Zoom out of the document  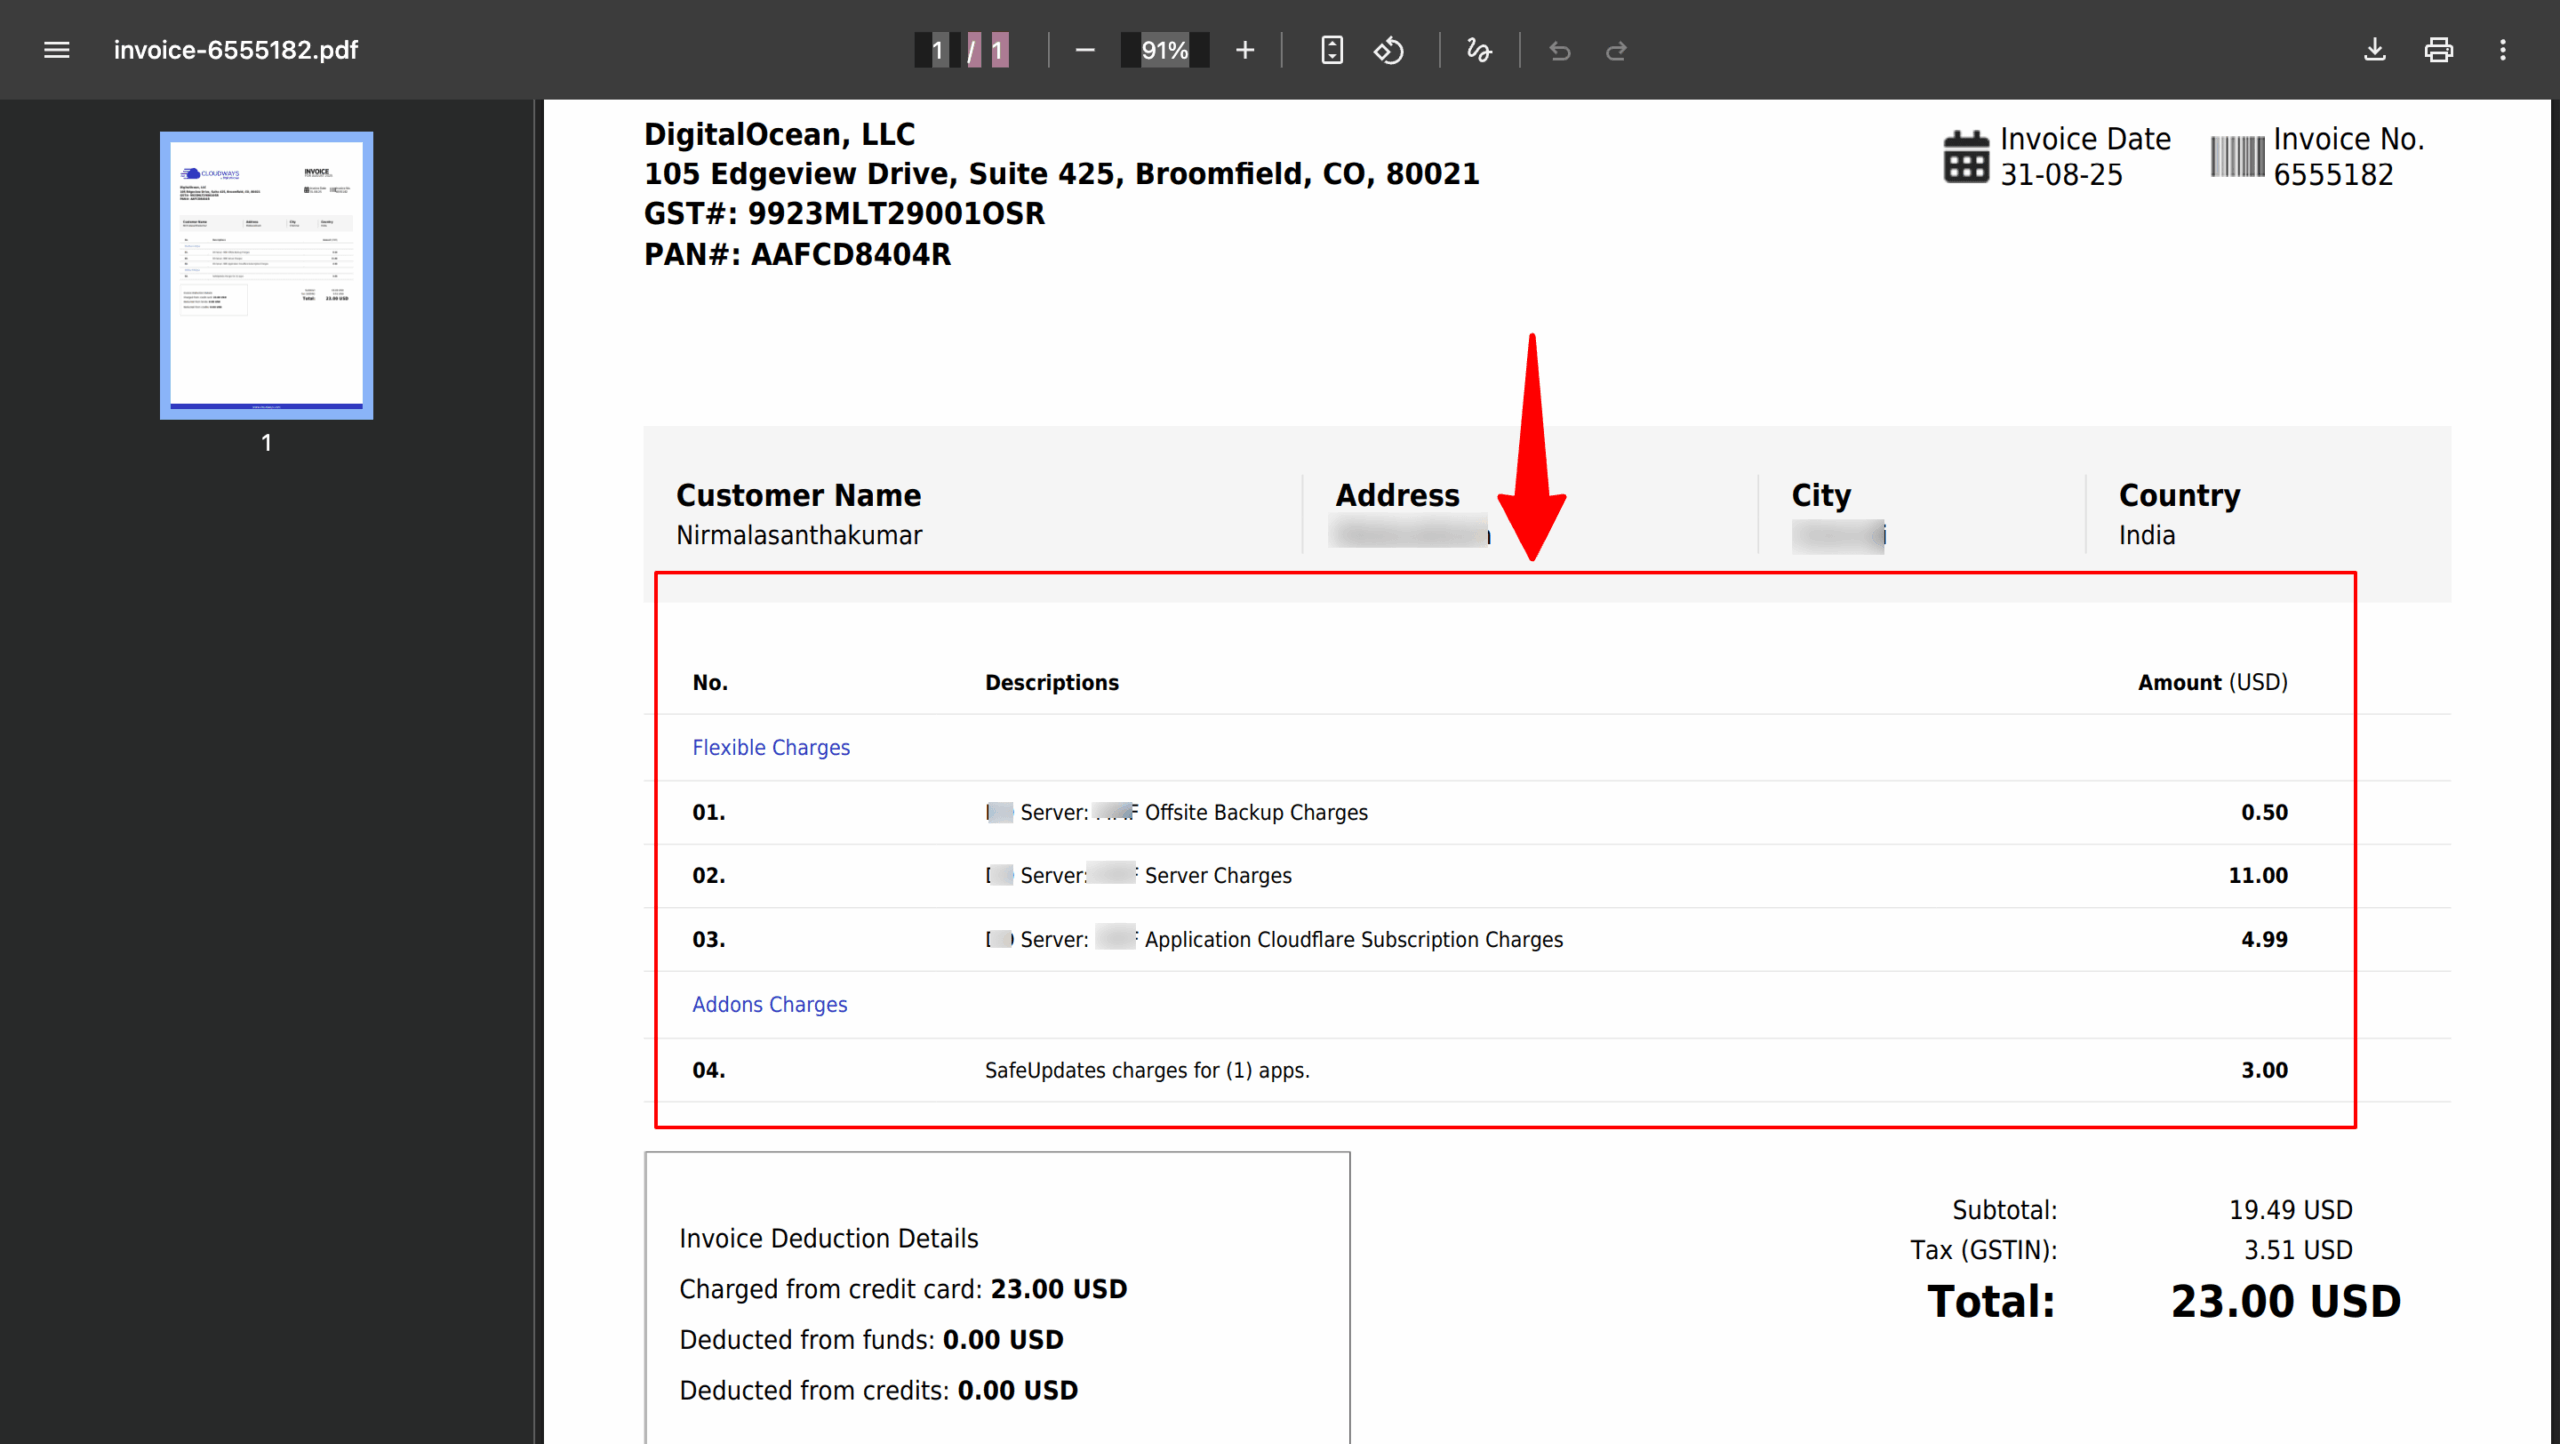coord(1086,50)
